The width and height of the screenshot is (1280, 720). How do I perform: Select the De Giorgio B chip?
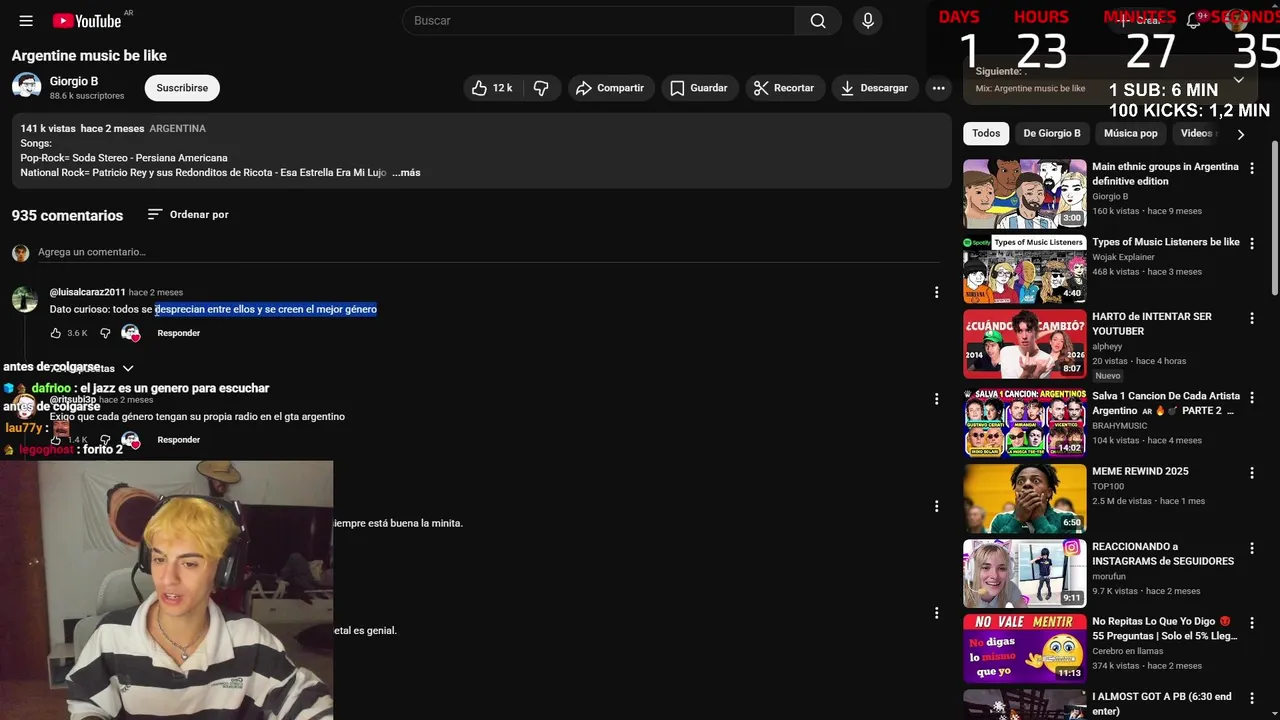pyautogui.click(x=1052, y=133)
